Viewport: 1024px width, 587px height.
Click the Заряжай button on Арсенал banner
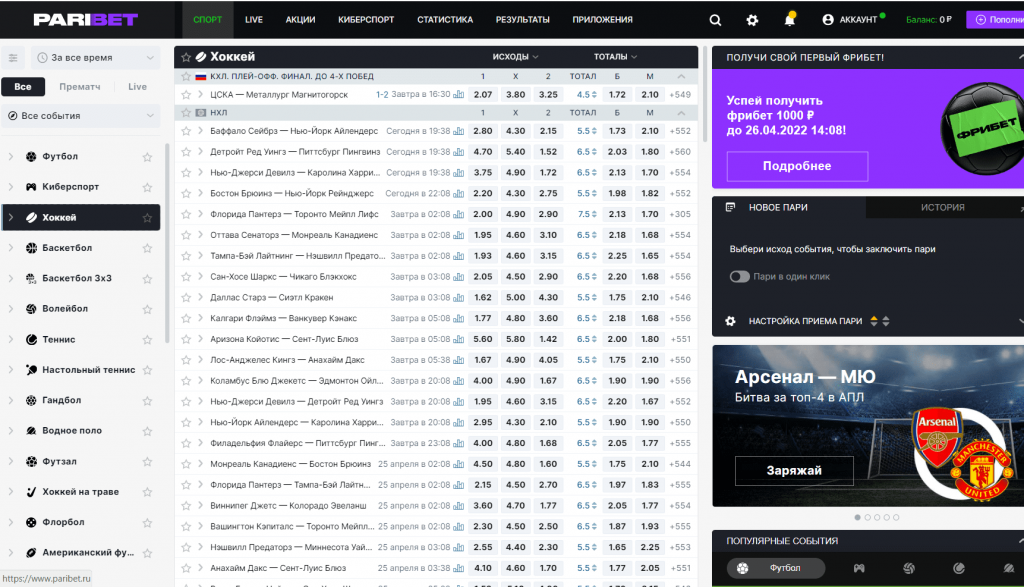[x=794, y=470]
